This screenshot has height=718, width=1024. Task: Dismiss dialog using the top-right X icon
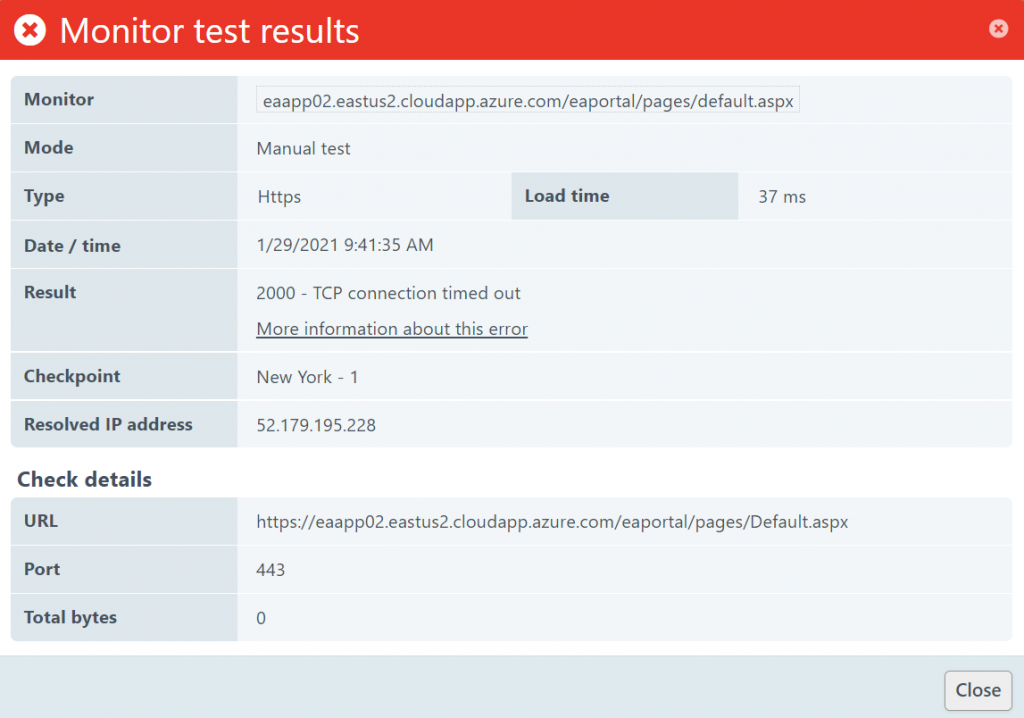click(998, 29)
